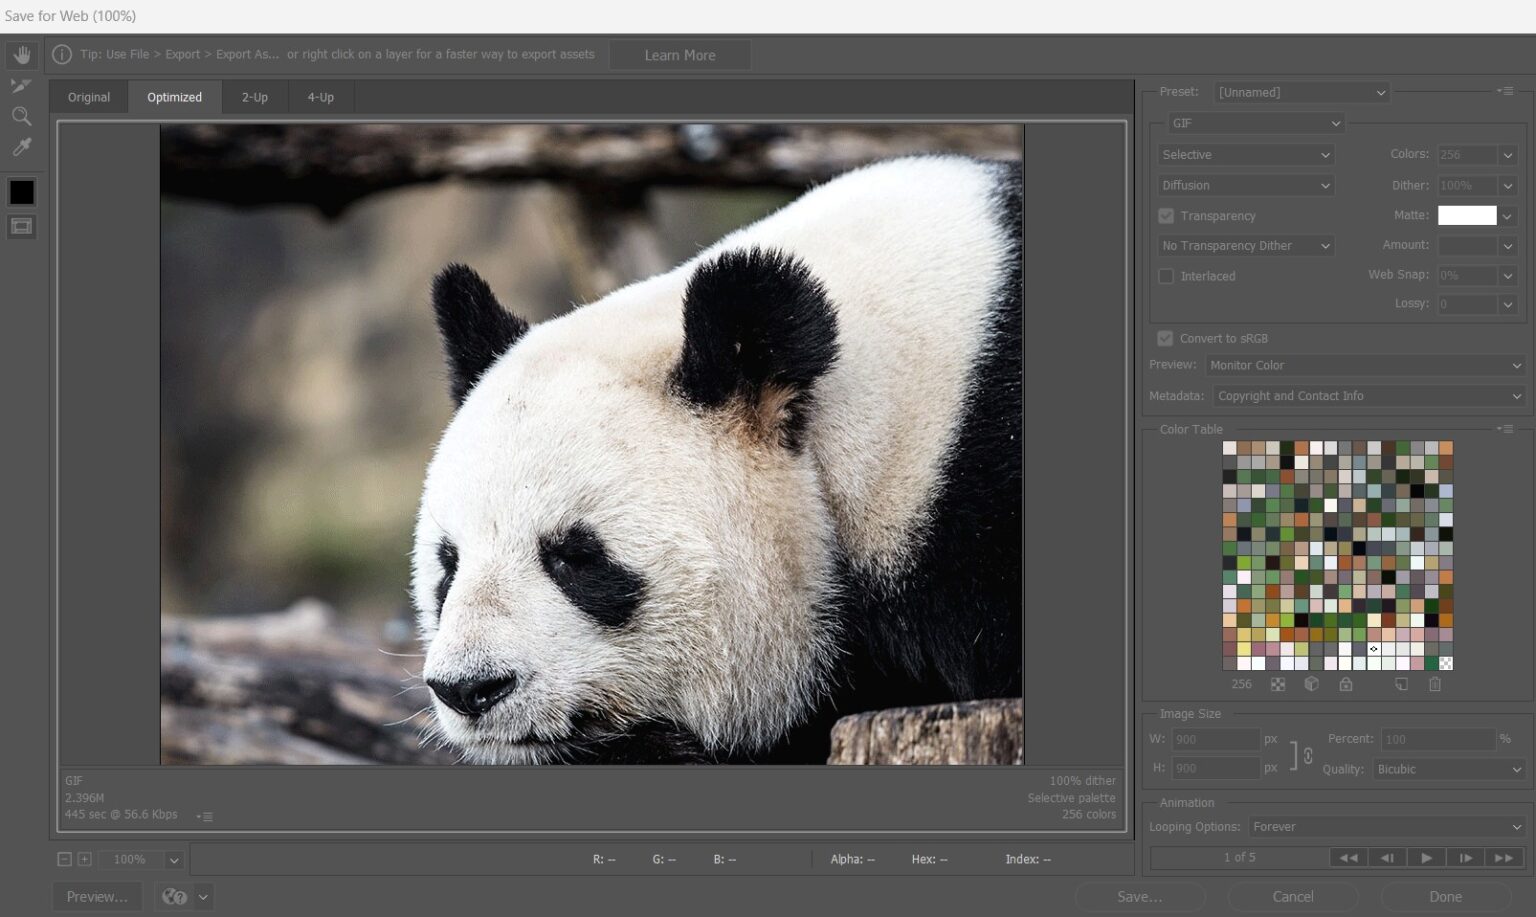The height and width of the screenshot is (917, 1536).
Task: Toggle Convert to sRGB
Action: (x=1166, y=338)
